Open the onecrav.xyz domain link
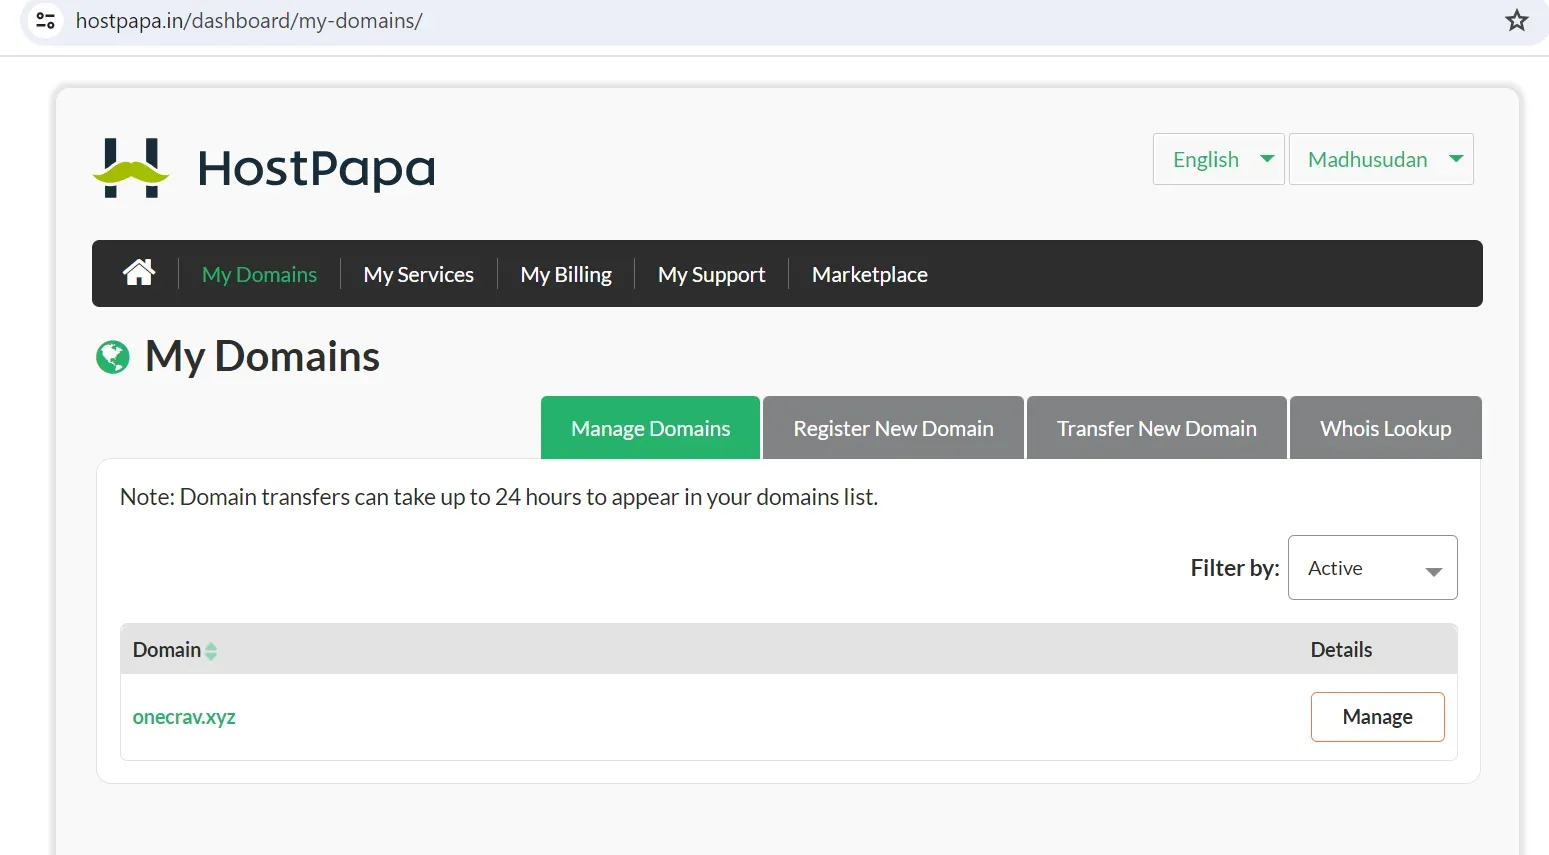Screen dimensions: 1549x855 [x=184, y=717]
